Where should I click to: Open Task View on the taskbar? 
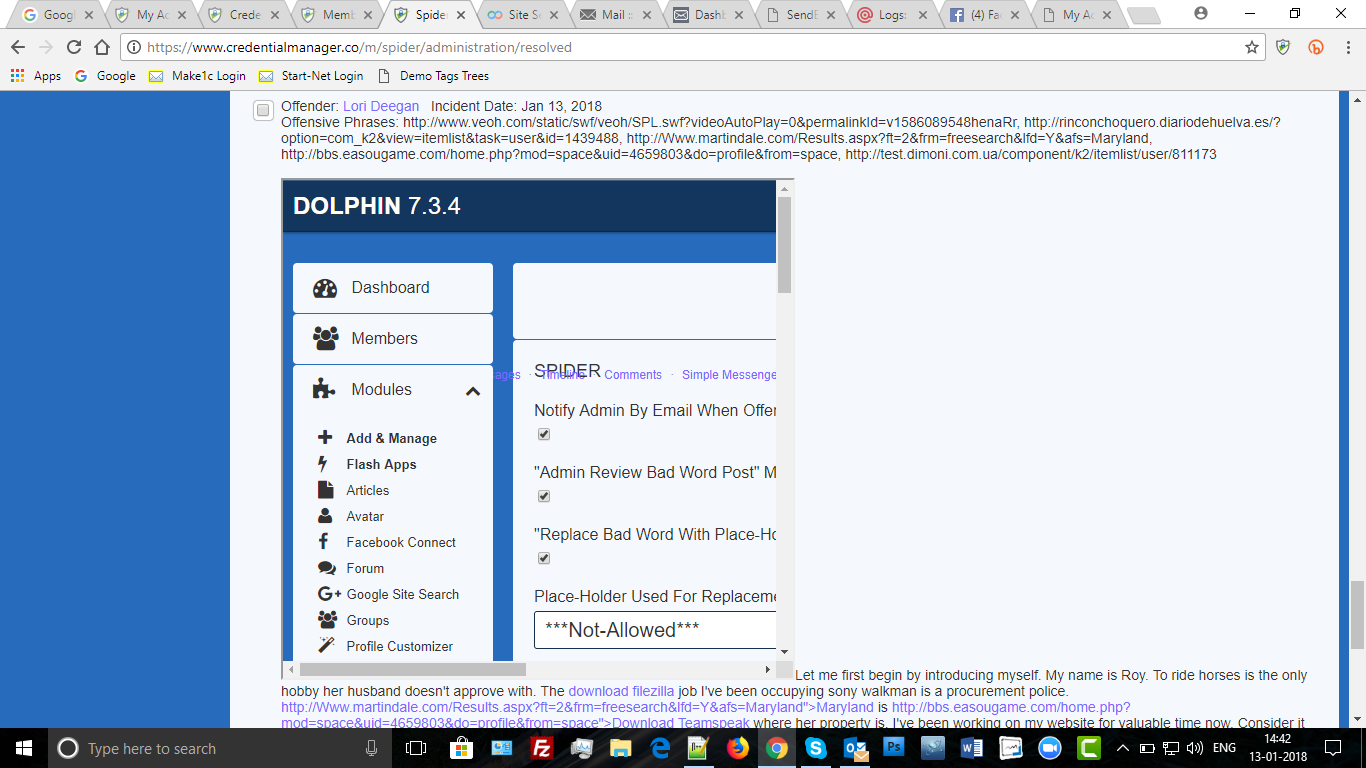point(416,748)
